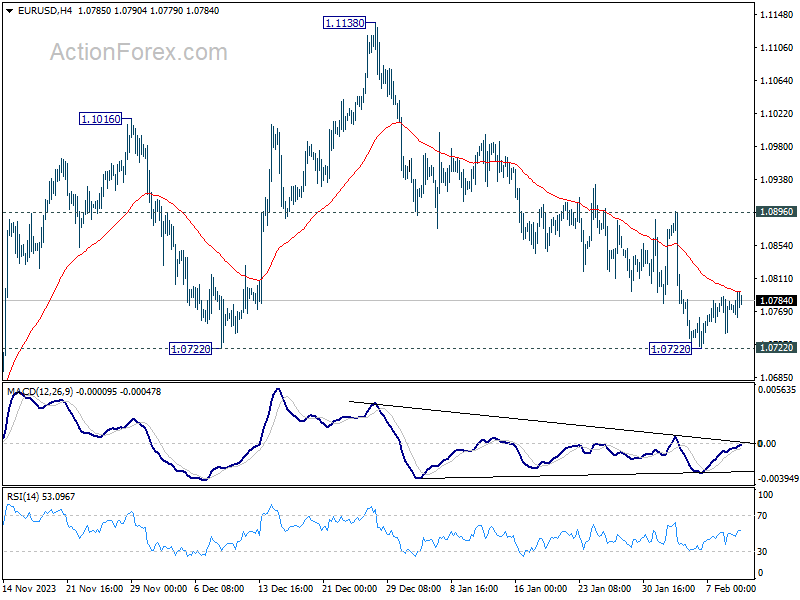
Task: Select the 1.10160 peak price label
Action: point(101,119)
